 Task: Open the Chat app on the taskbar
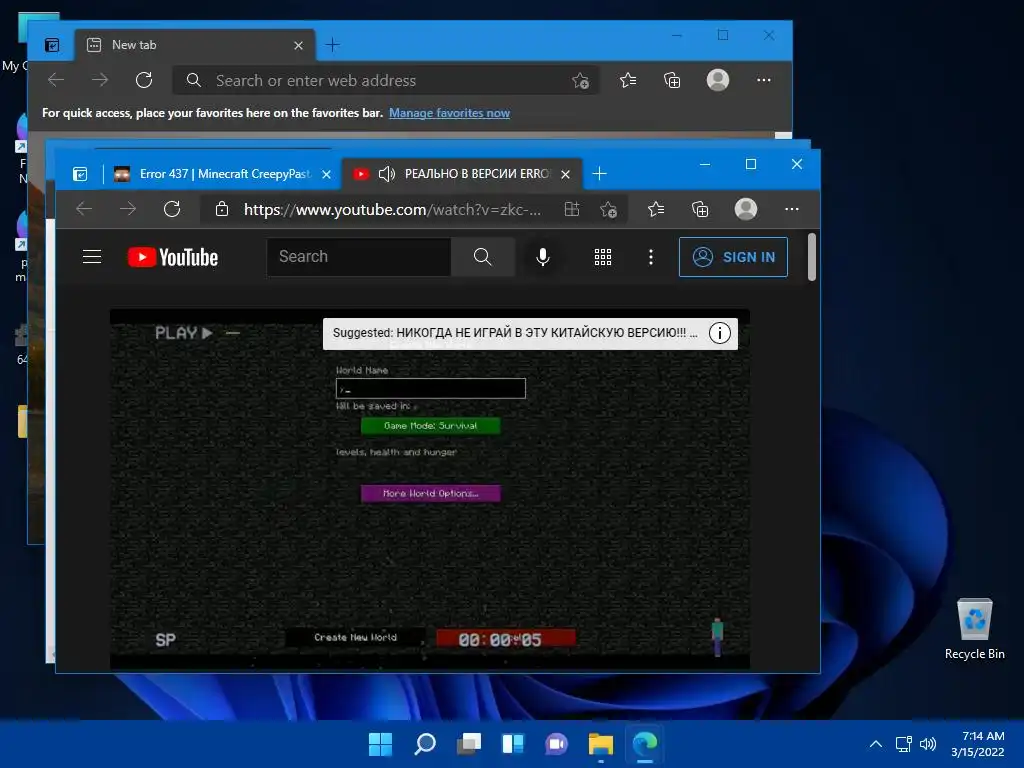(556, 744)
